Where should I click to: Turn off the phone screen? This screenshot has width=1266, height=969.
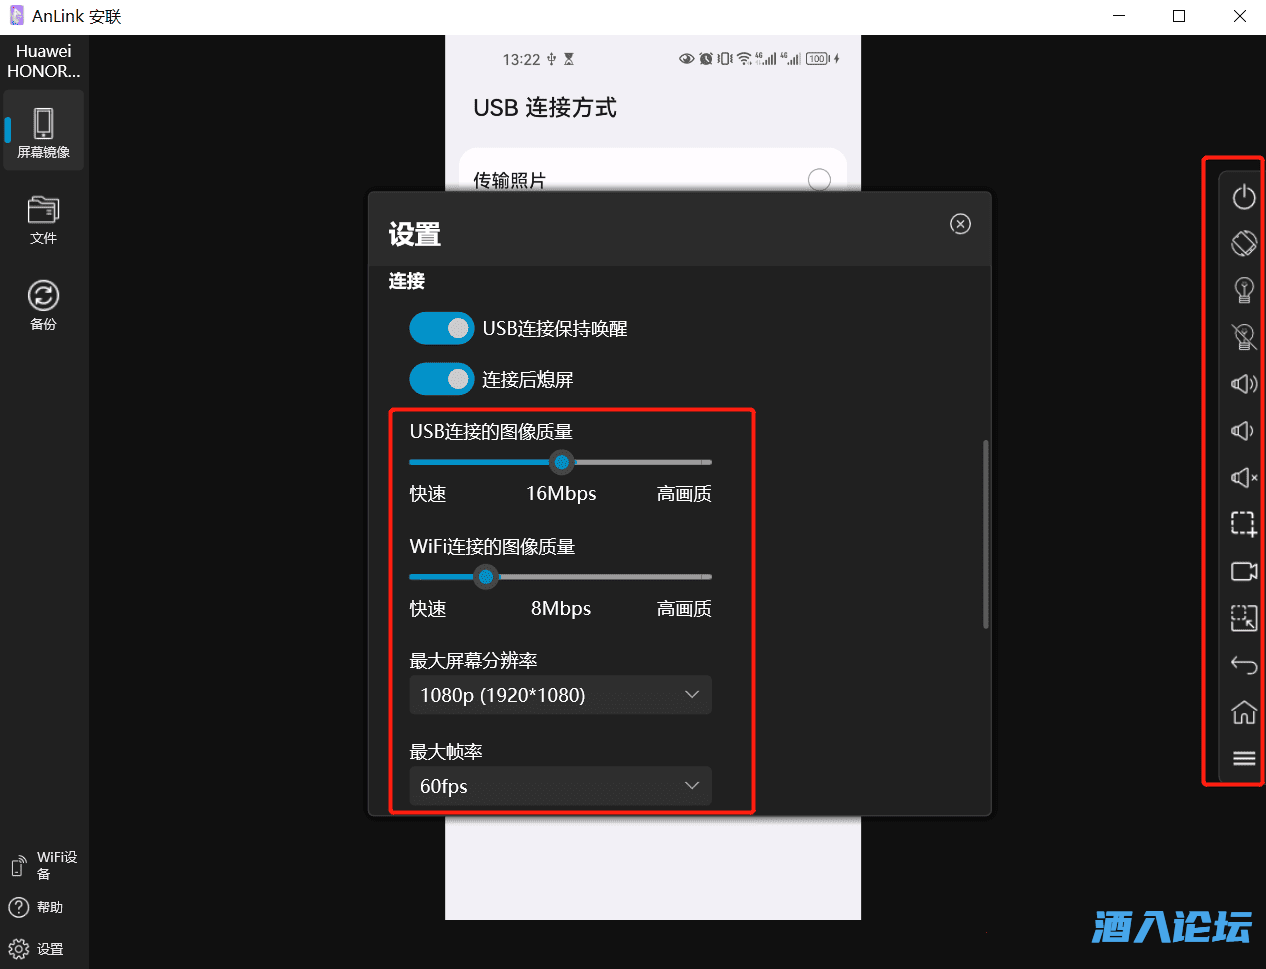1244,337
